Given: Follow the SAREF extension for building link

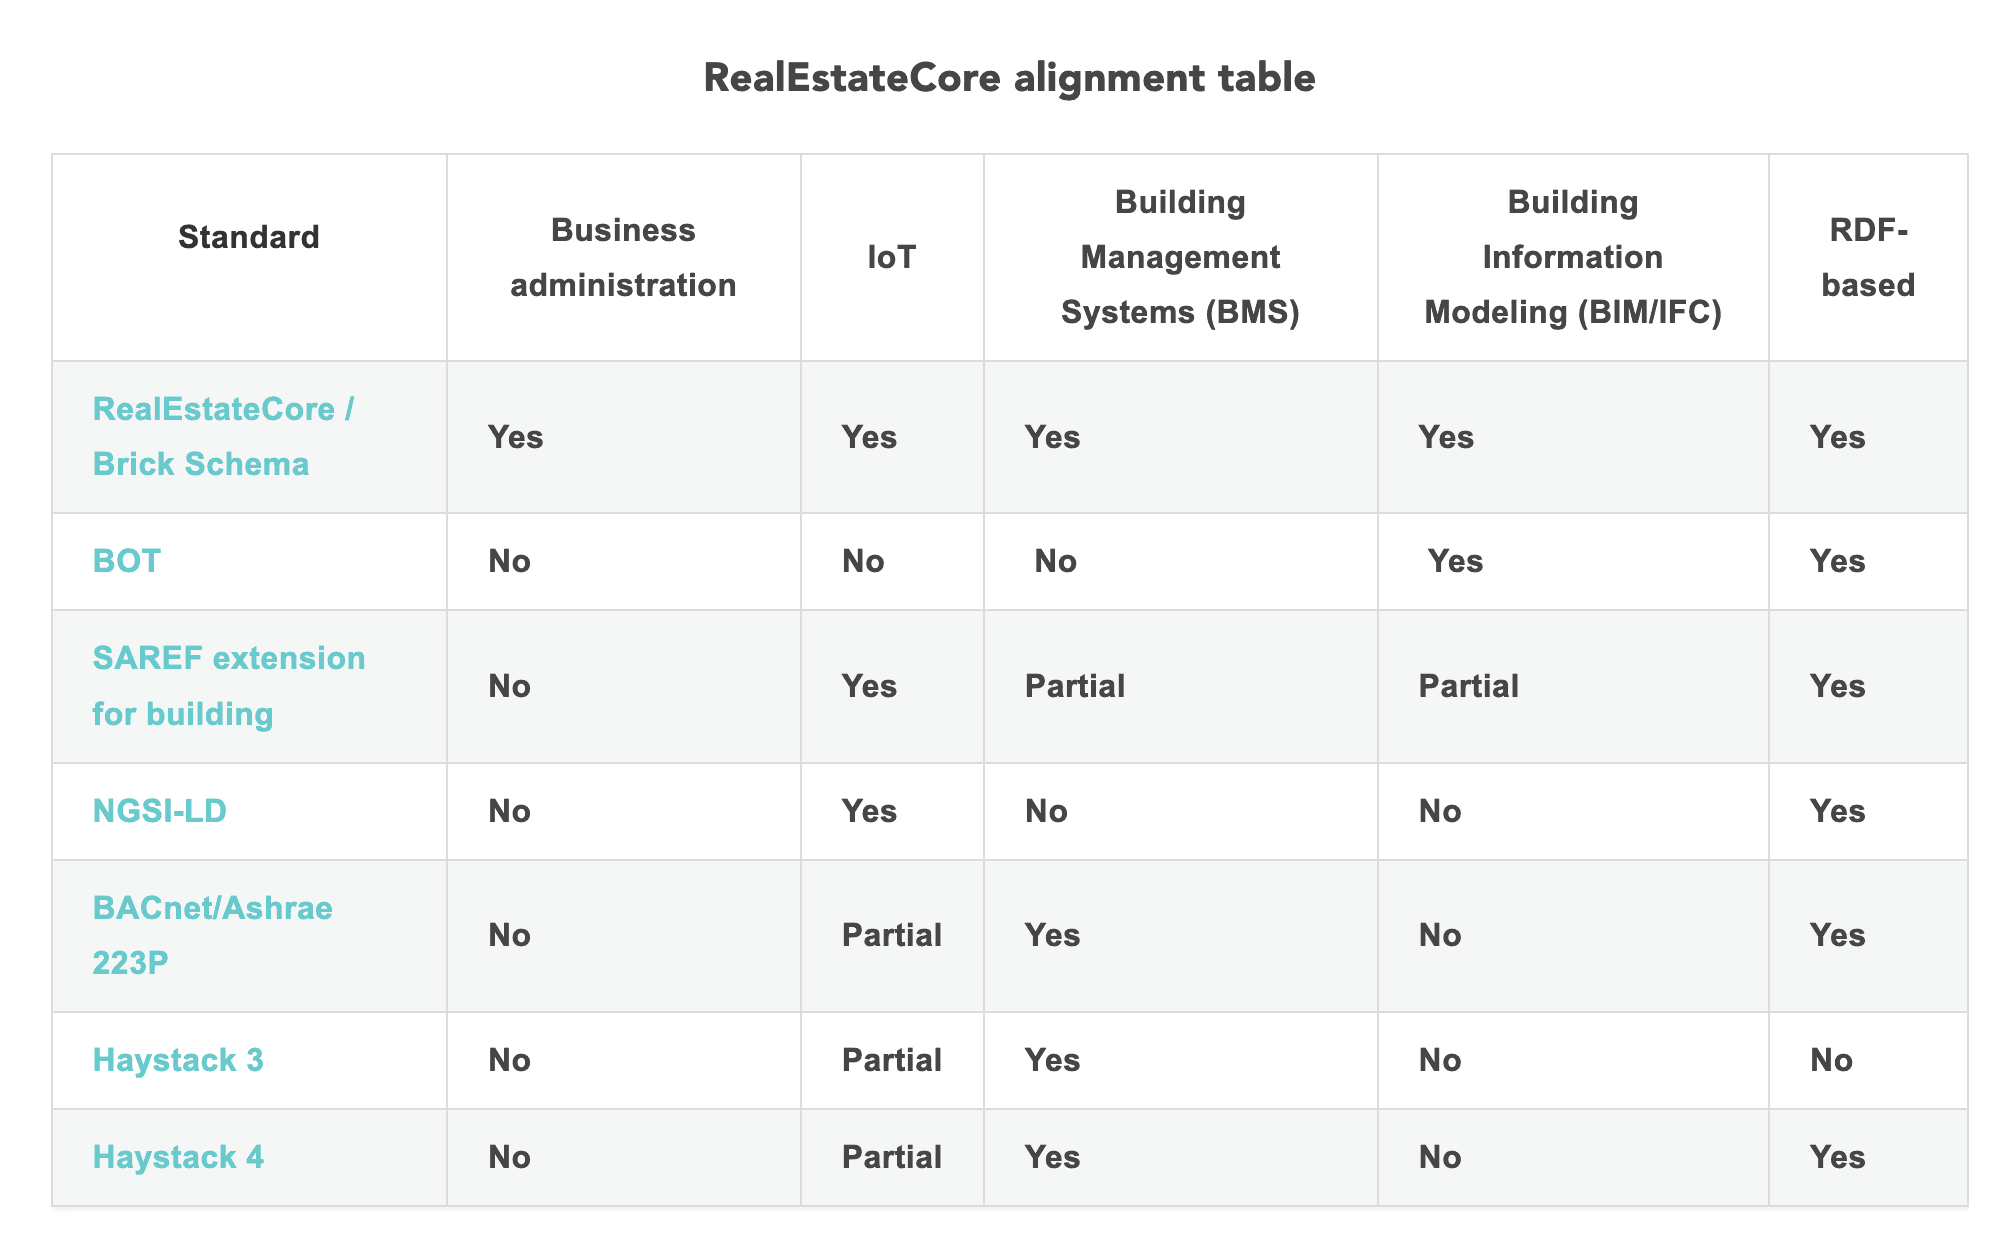Looking at the screenshot, I should (x=229, y=686).
